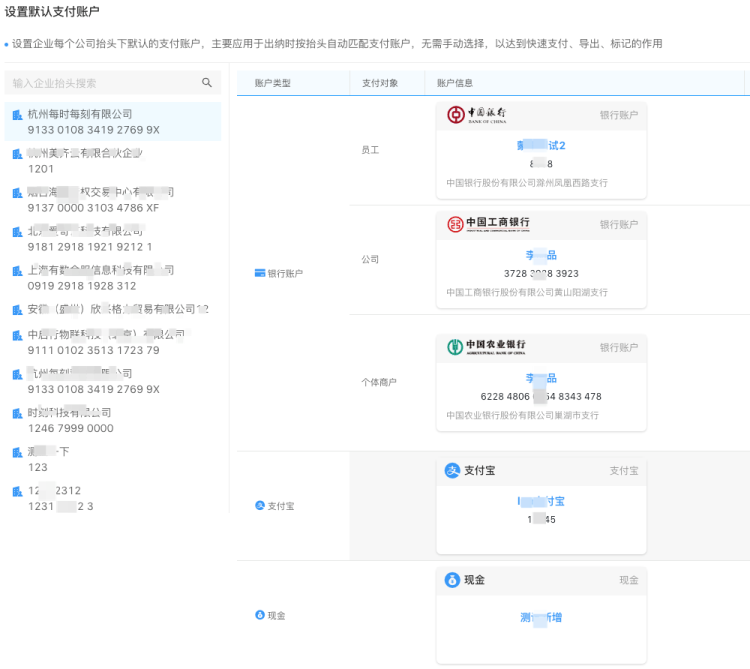Click the ICBC 中国工商银行 logo
This screenshot has height=669, width=750.
pyautogui.click(x=489, y=224)
